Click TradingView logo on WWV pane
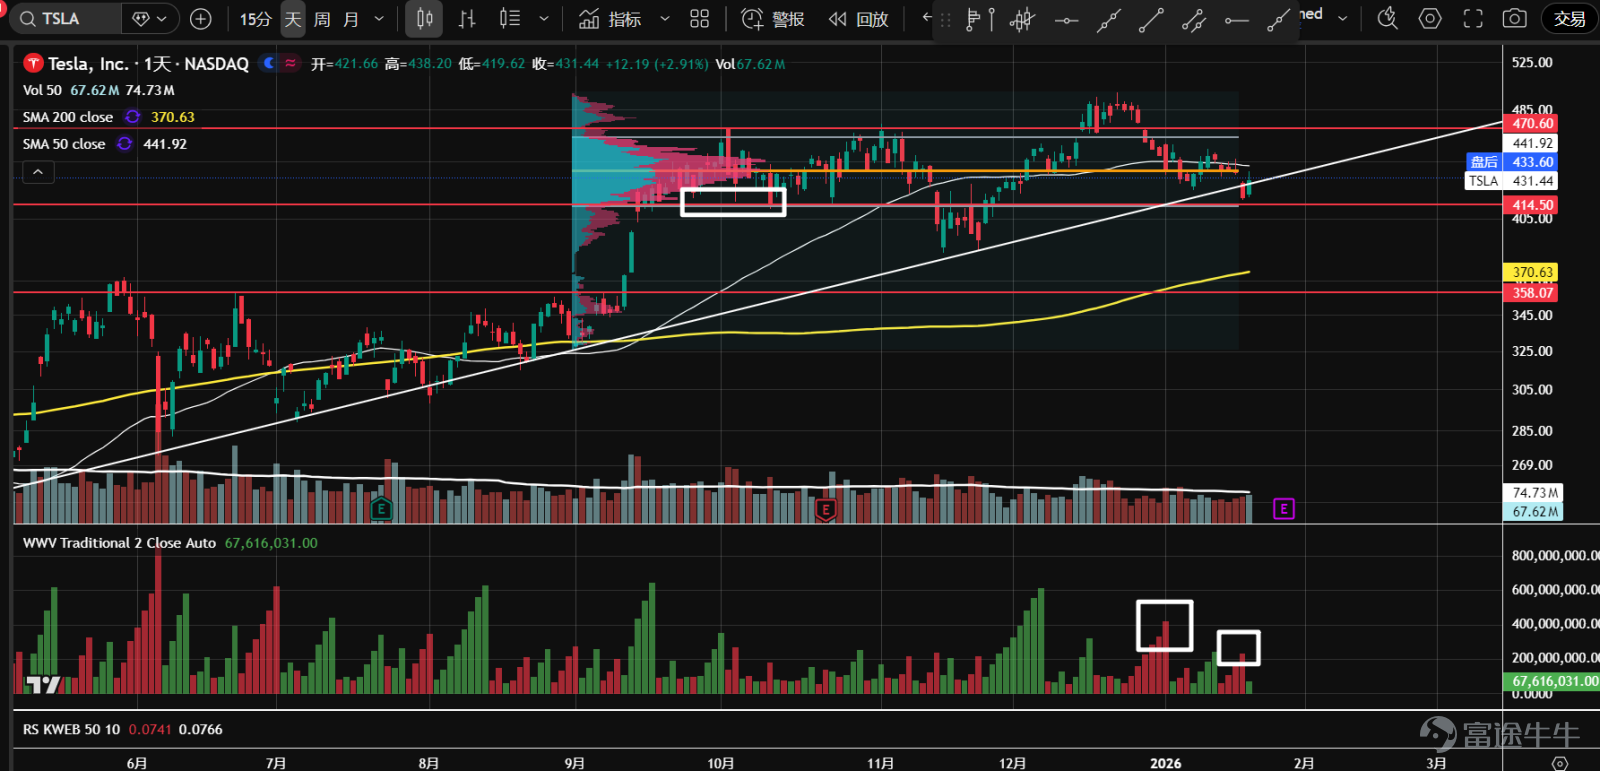Viewport: 1600px width, 771px height. 43,684
